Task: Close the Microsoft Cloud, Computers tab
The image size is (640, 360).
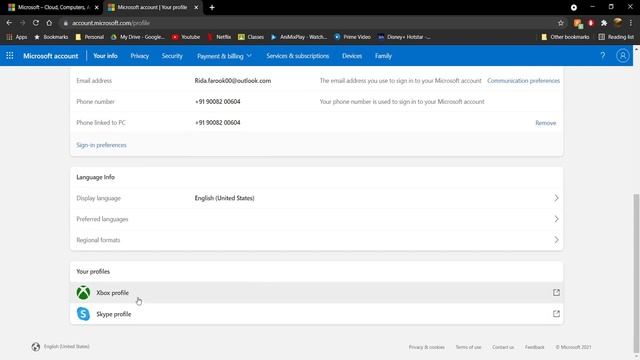Action: click(97, 7)
